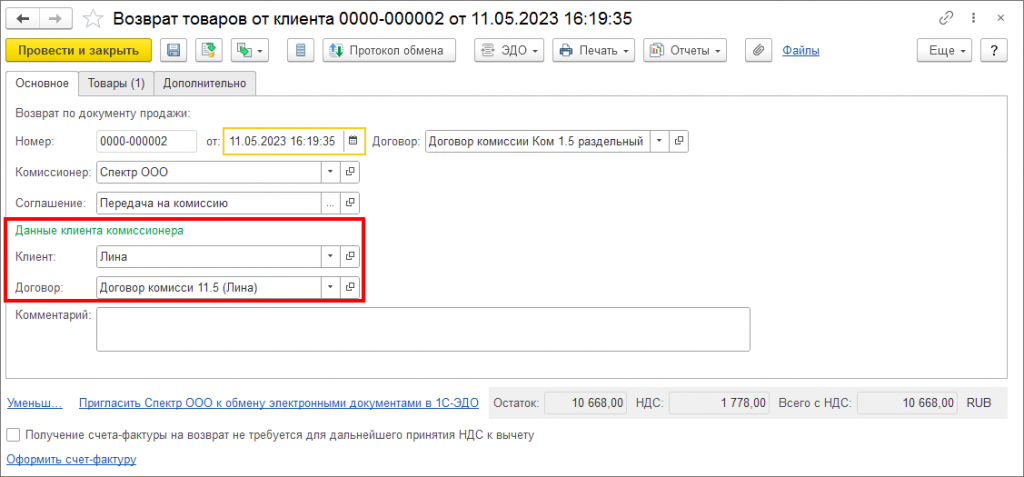Add document to favorites with star
Screen dimensions: 1024x477
93,19
